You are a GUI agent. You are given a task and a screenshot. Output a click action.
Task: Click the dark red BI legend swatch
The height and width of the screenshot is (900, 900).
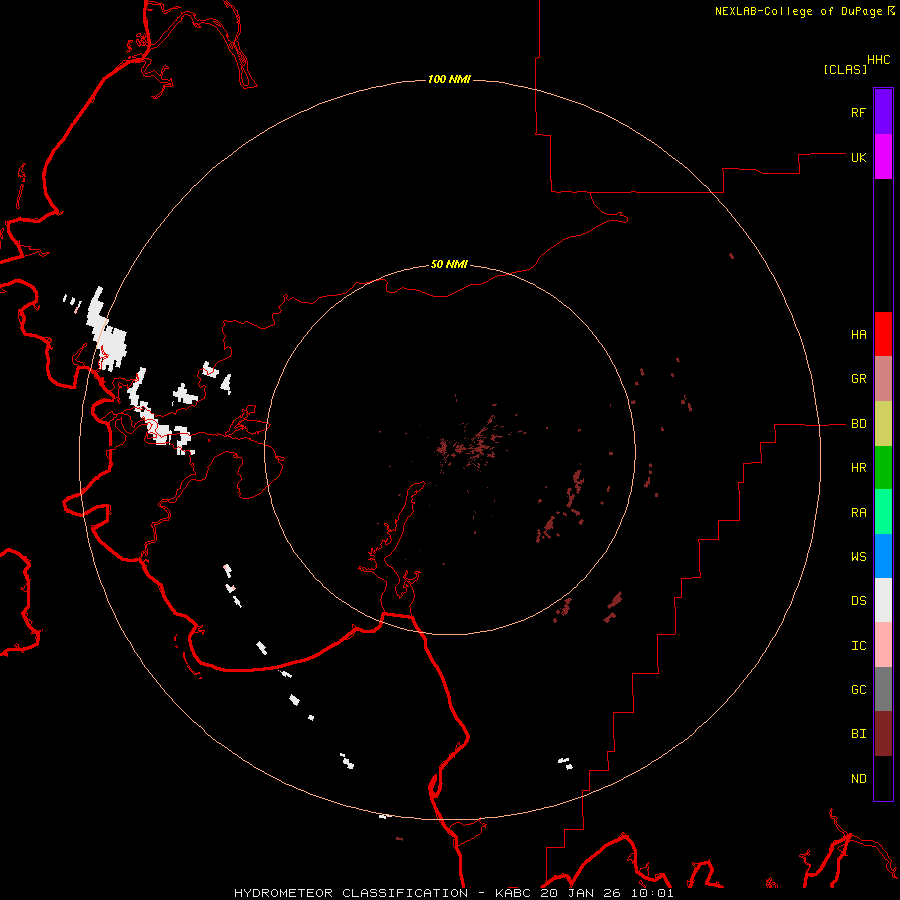coord(883,734)
